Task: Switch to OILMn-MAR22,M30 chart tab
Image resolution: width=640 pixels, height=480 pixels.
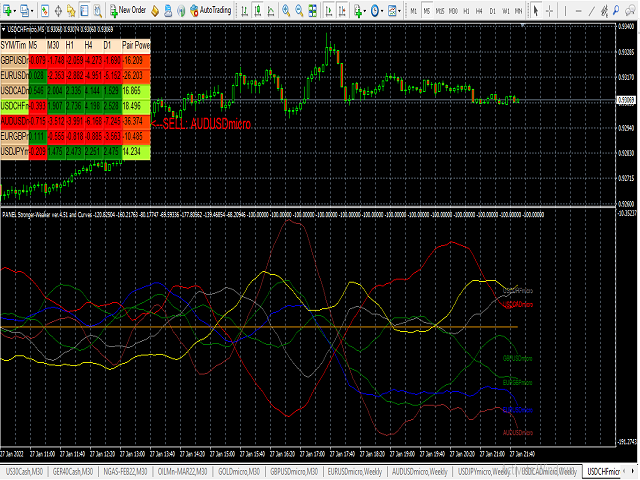Action: (182, 472)
